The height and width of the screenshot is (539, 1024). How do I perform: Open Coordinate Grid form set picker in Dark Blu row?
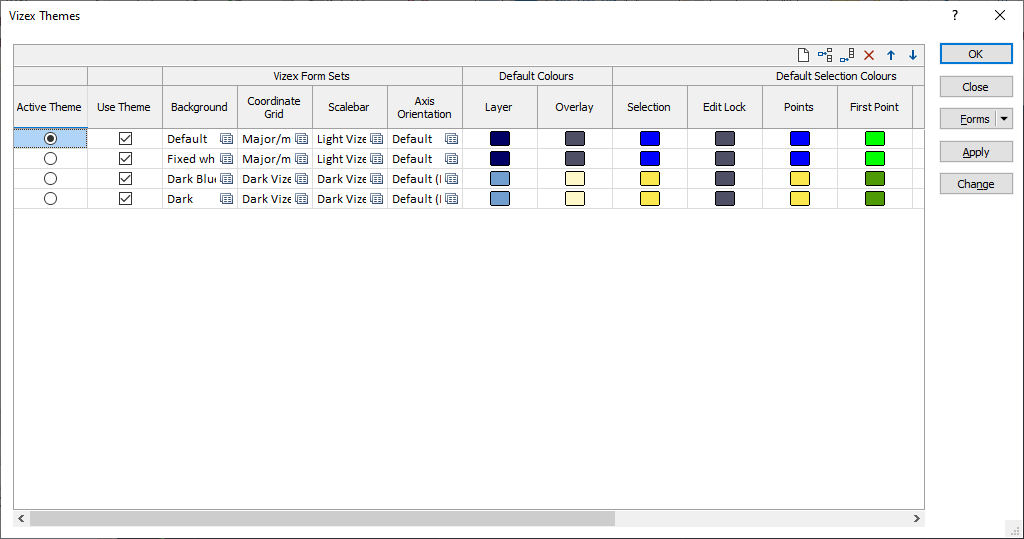tap(301, 178)
